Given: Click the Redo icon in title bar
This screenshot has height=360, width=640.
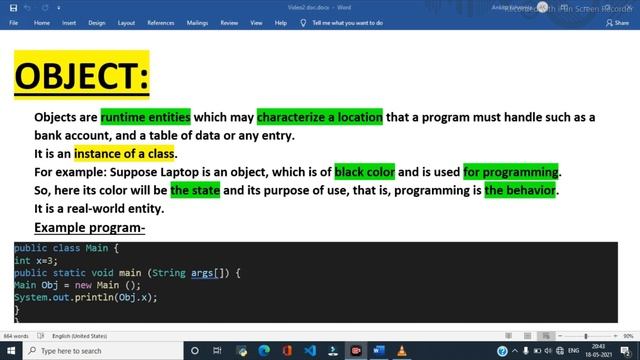Looking at the screenshot, I should pos(44,8).
